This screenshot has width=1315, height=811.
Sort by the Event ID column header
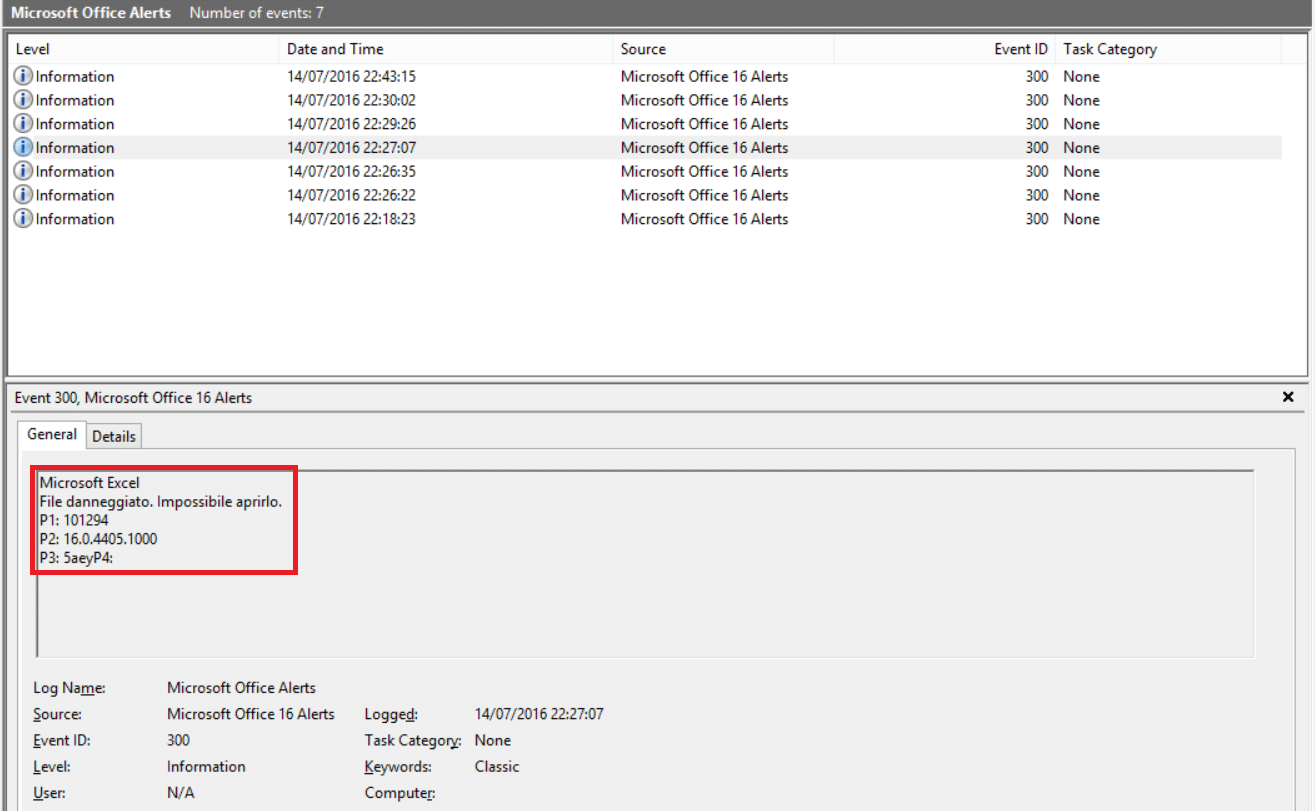tap(944, 49)
